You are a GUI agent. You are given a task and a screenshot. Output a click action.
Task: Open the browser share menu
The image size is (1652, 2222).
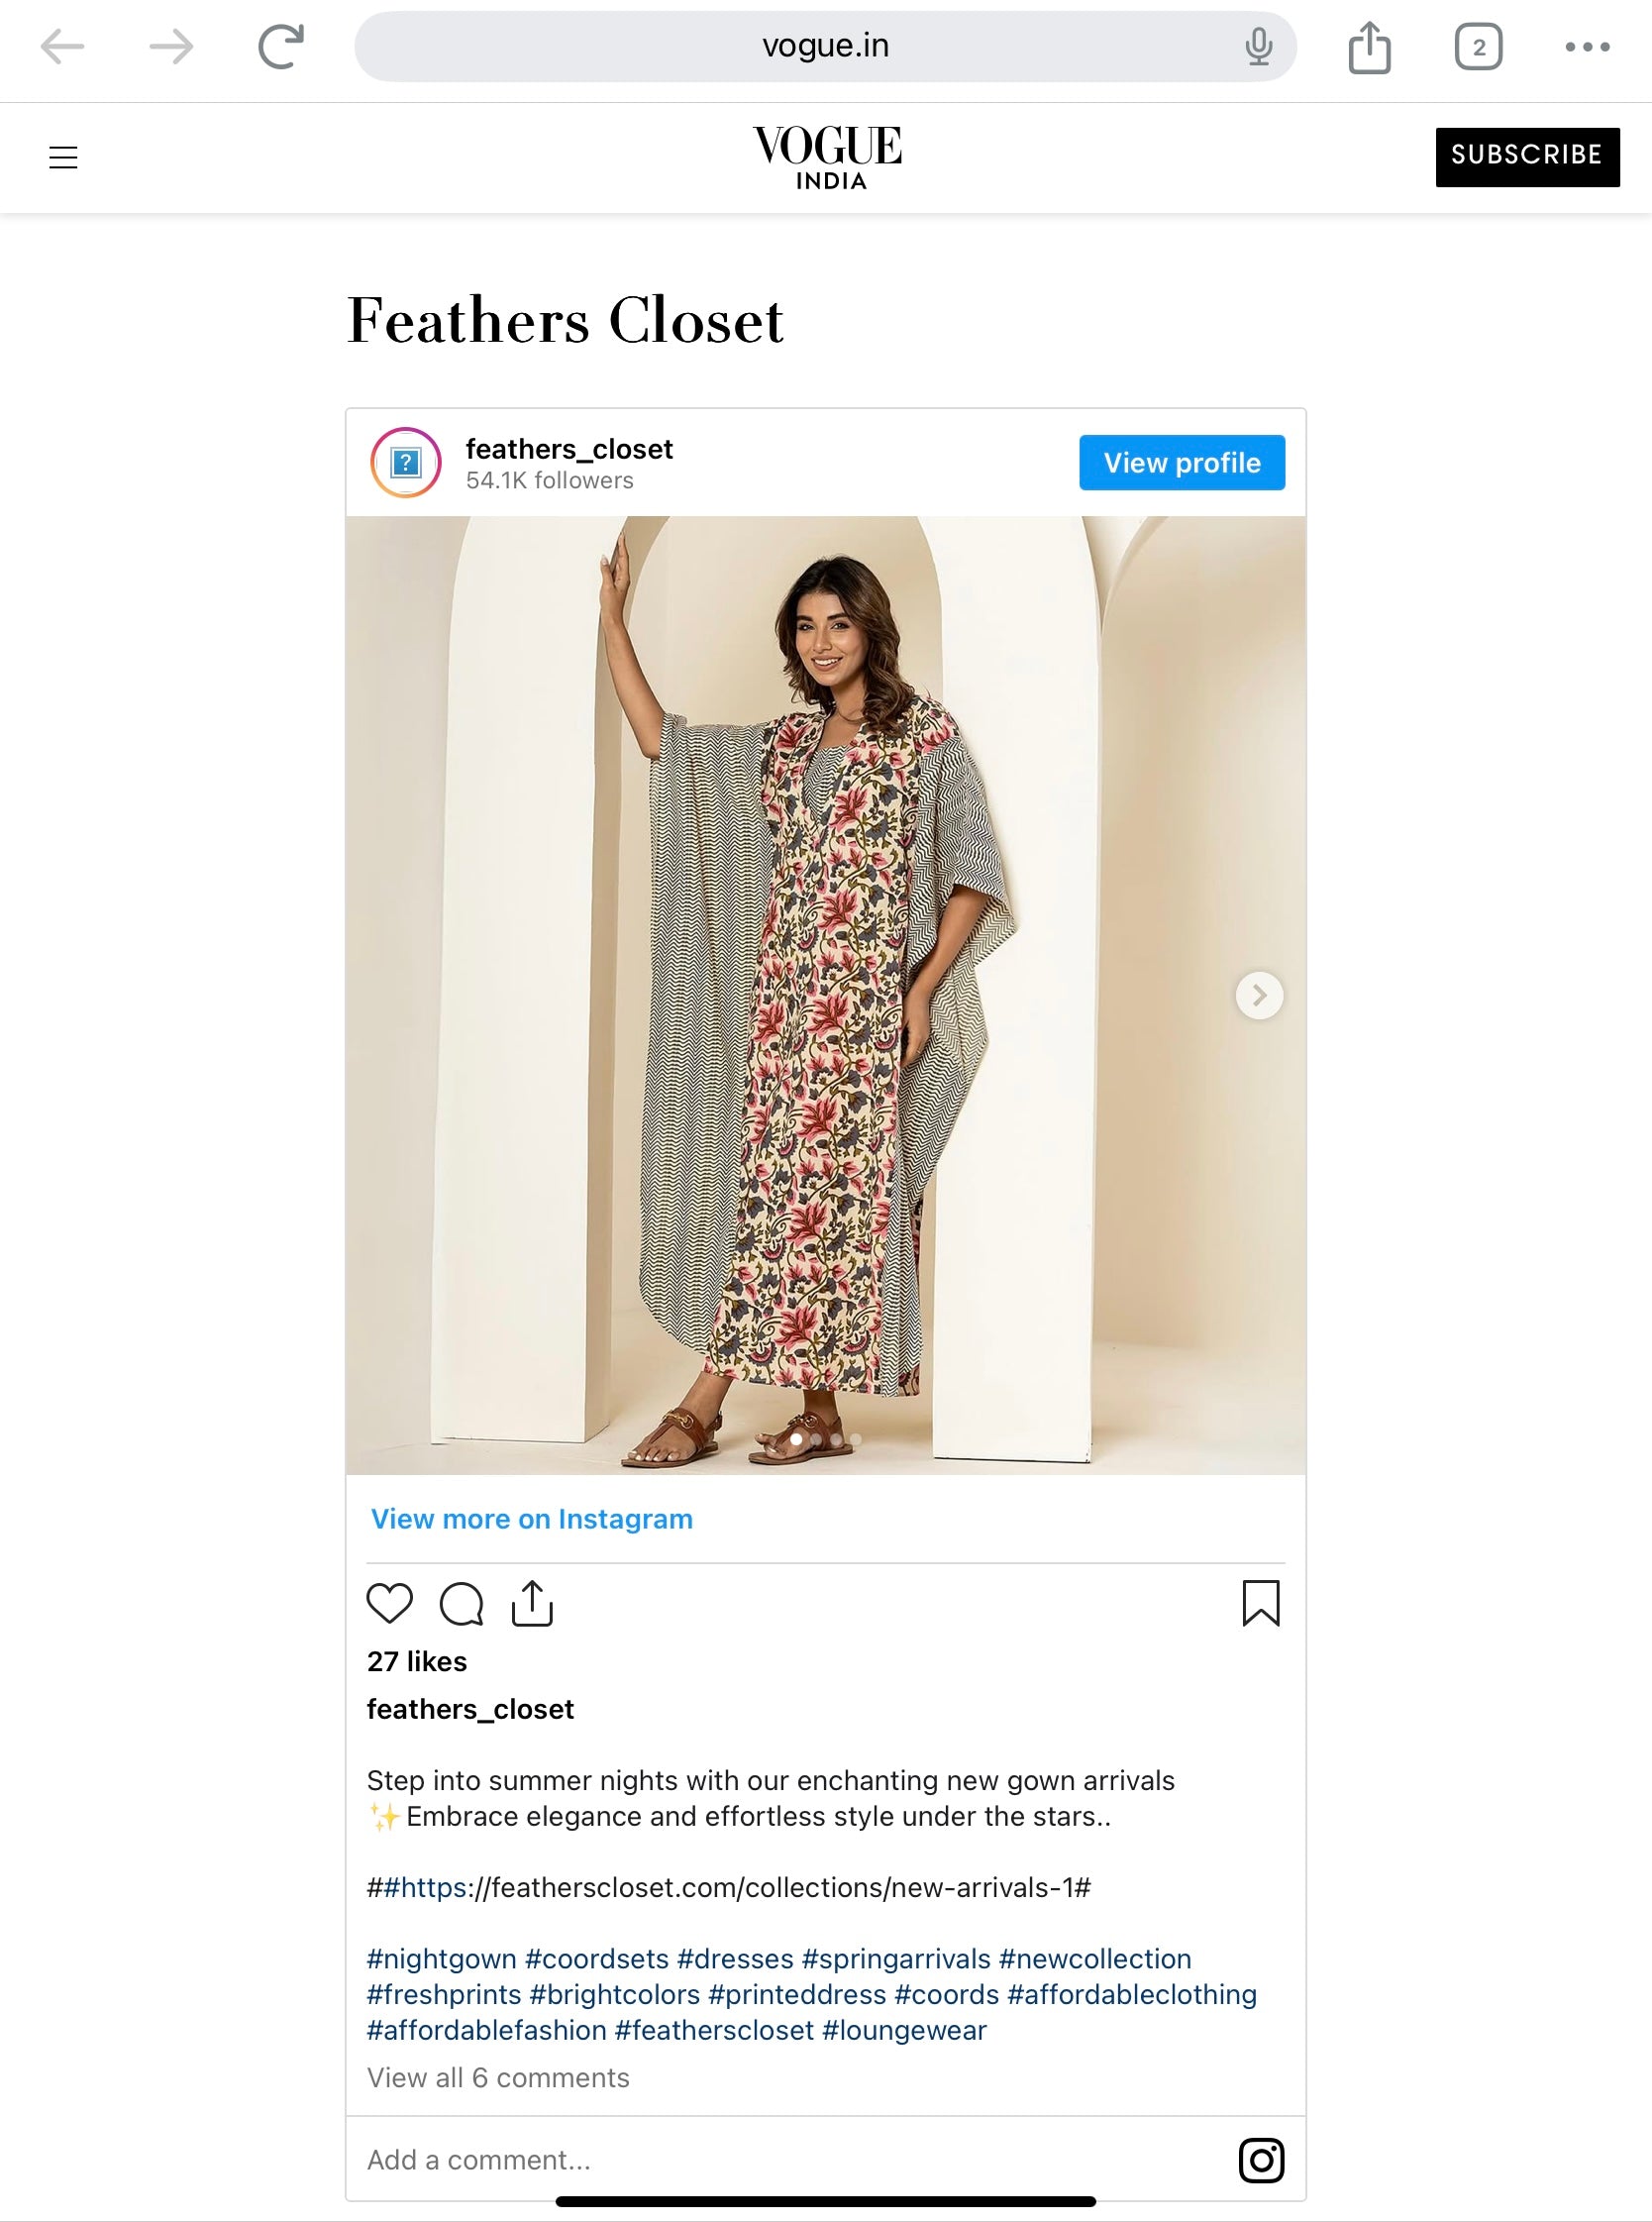pyautogui.click(x=1369, y=47)
